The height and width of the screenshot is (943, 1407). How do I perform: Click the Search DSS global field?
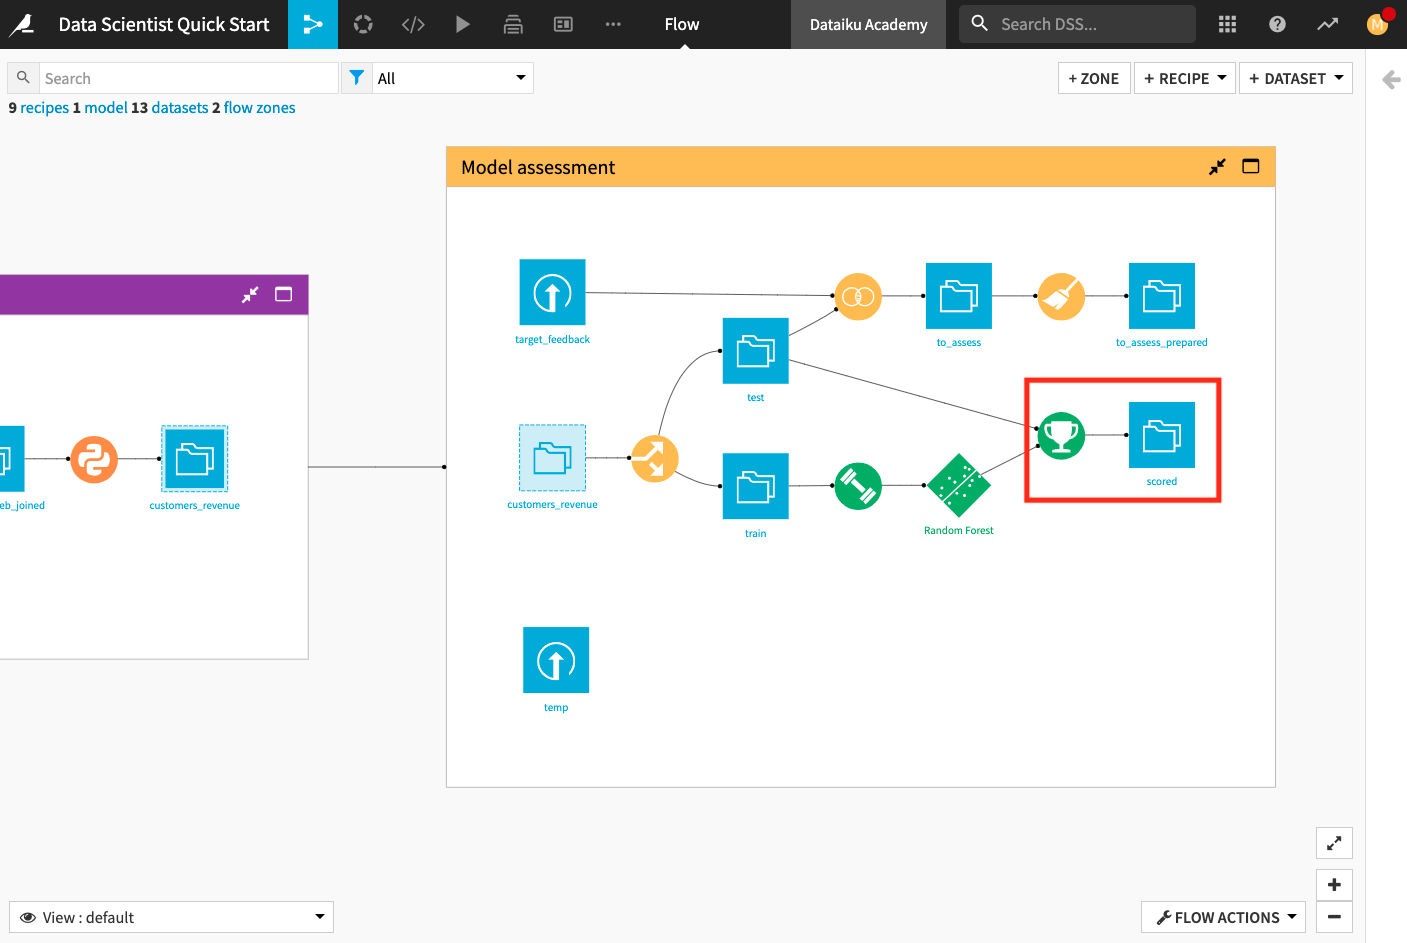point(1077,24)
